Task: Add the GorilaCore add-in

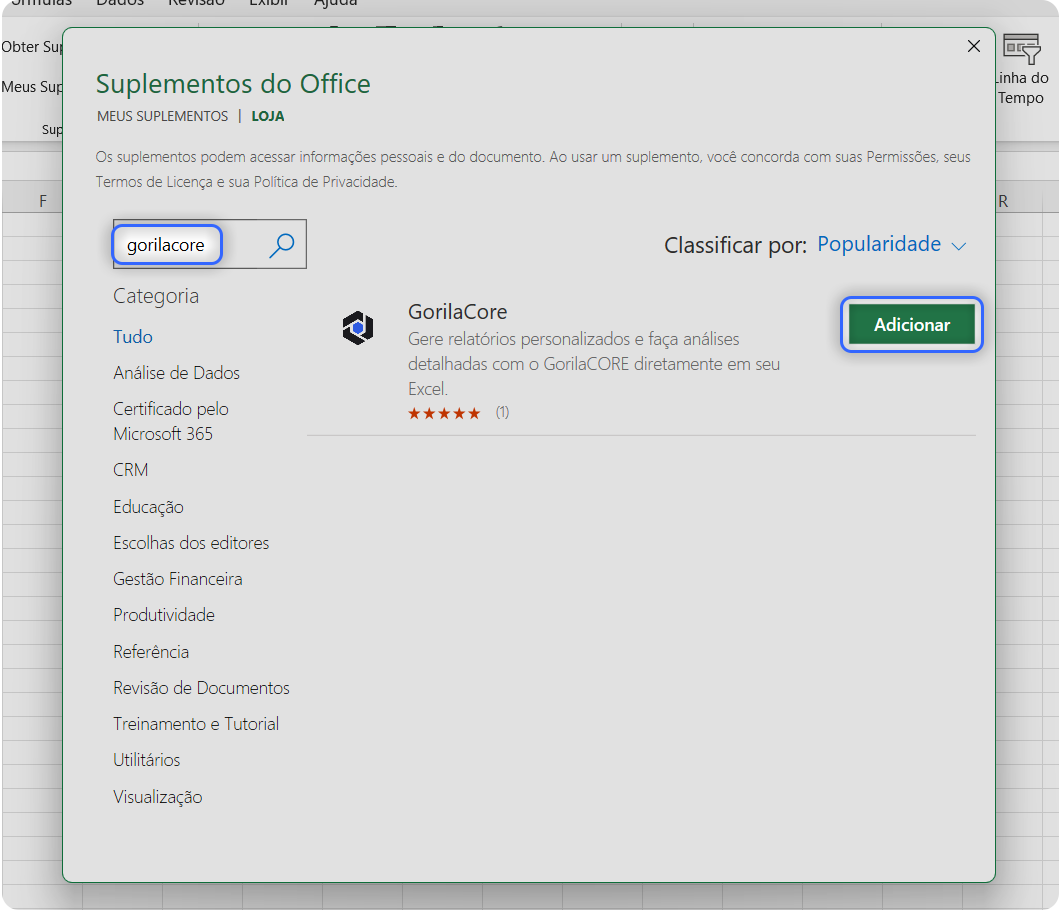Action: click(911, 325)
